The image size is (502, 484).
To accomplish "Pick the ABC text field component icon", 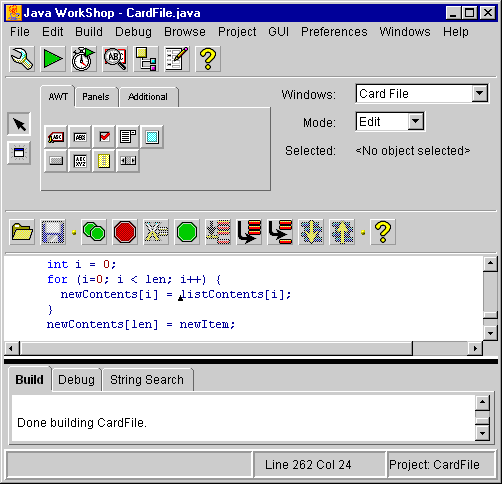I will (x=80, y=137).
